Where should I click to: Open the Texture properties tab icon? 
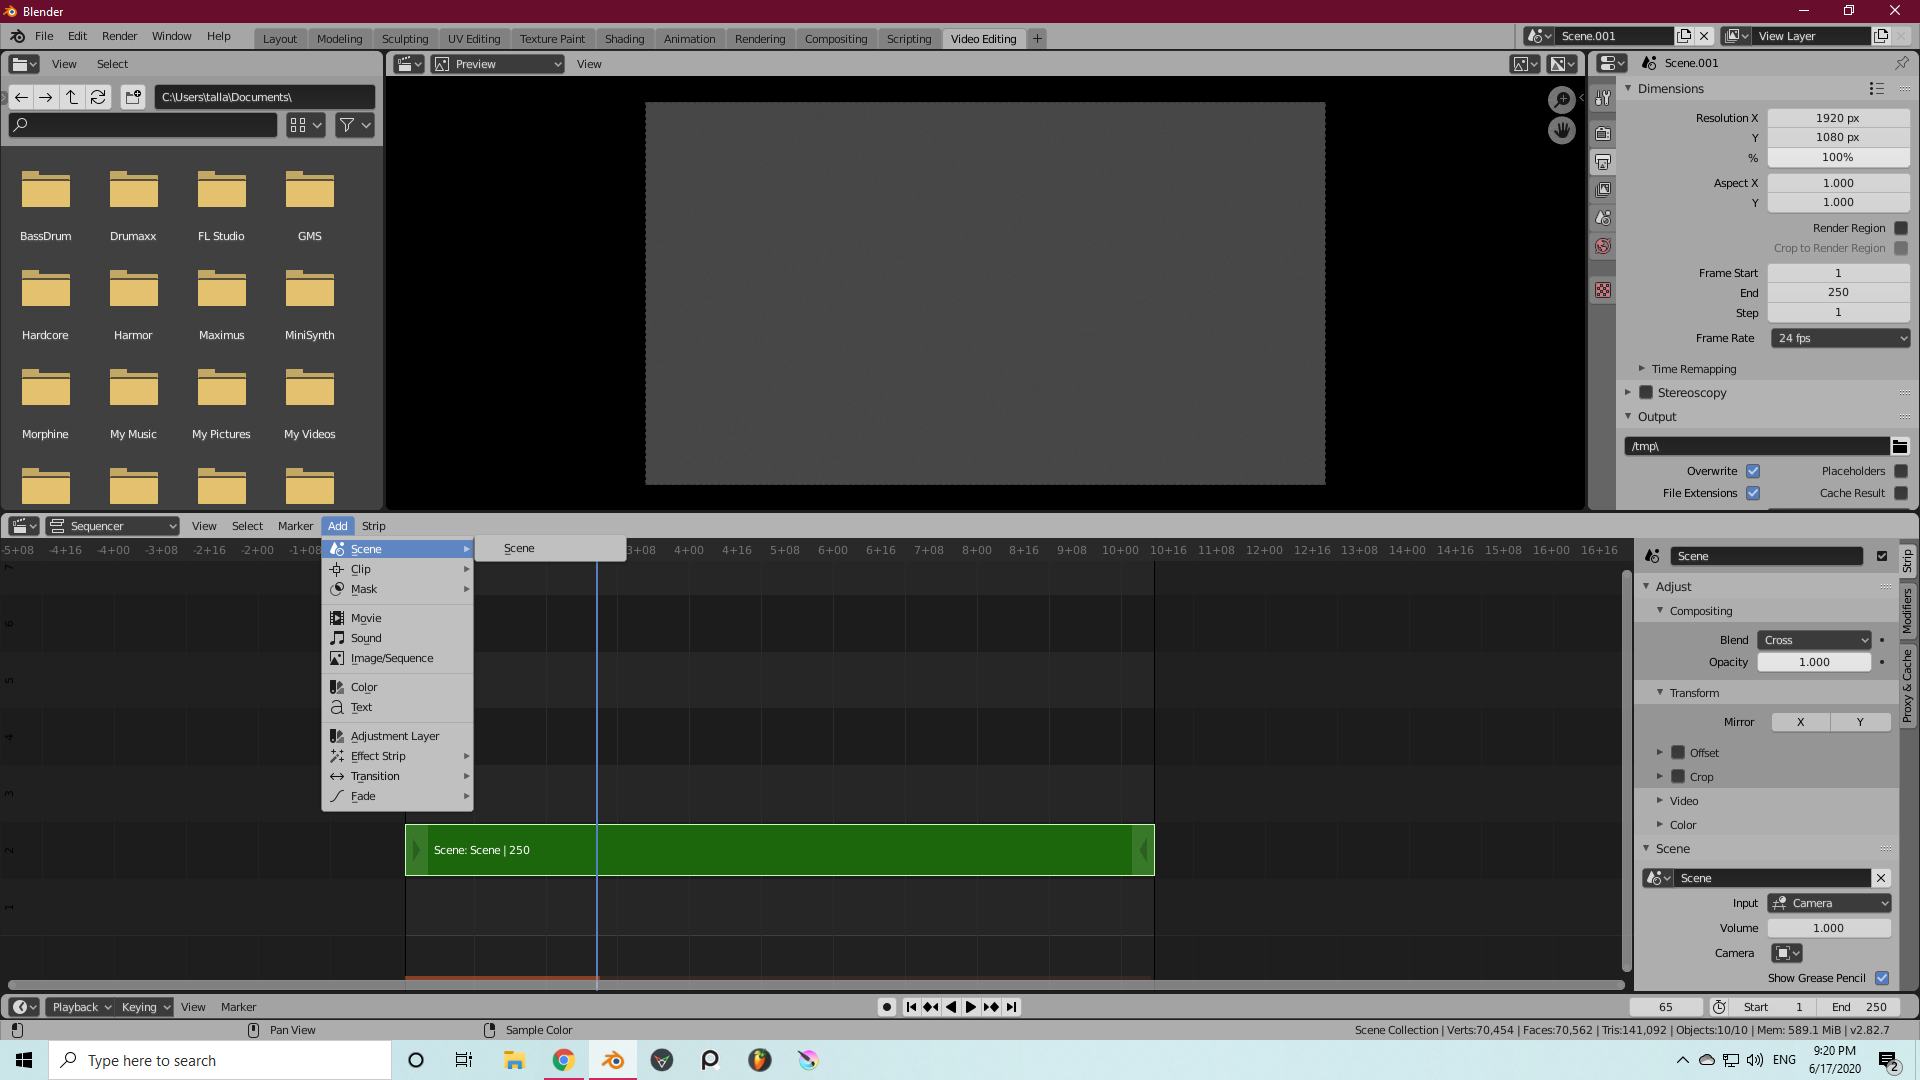[1603, 290]
